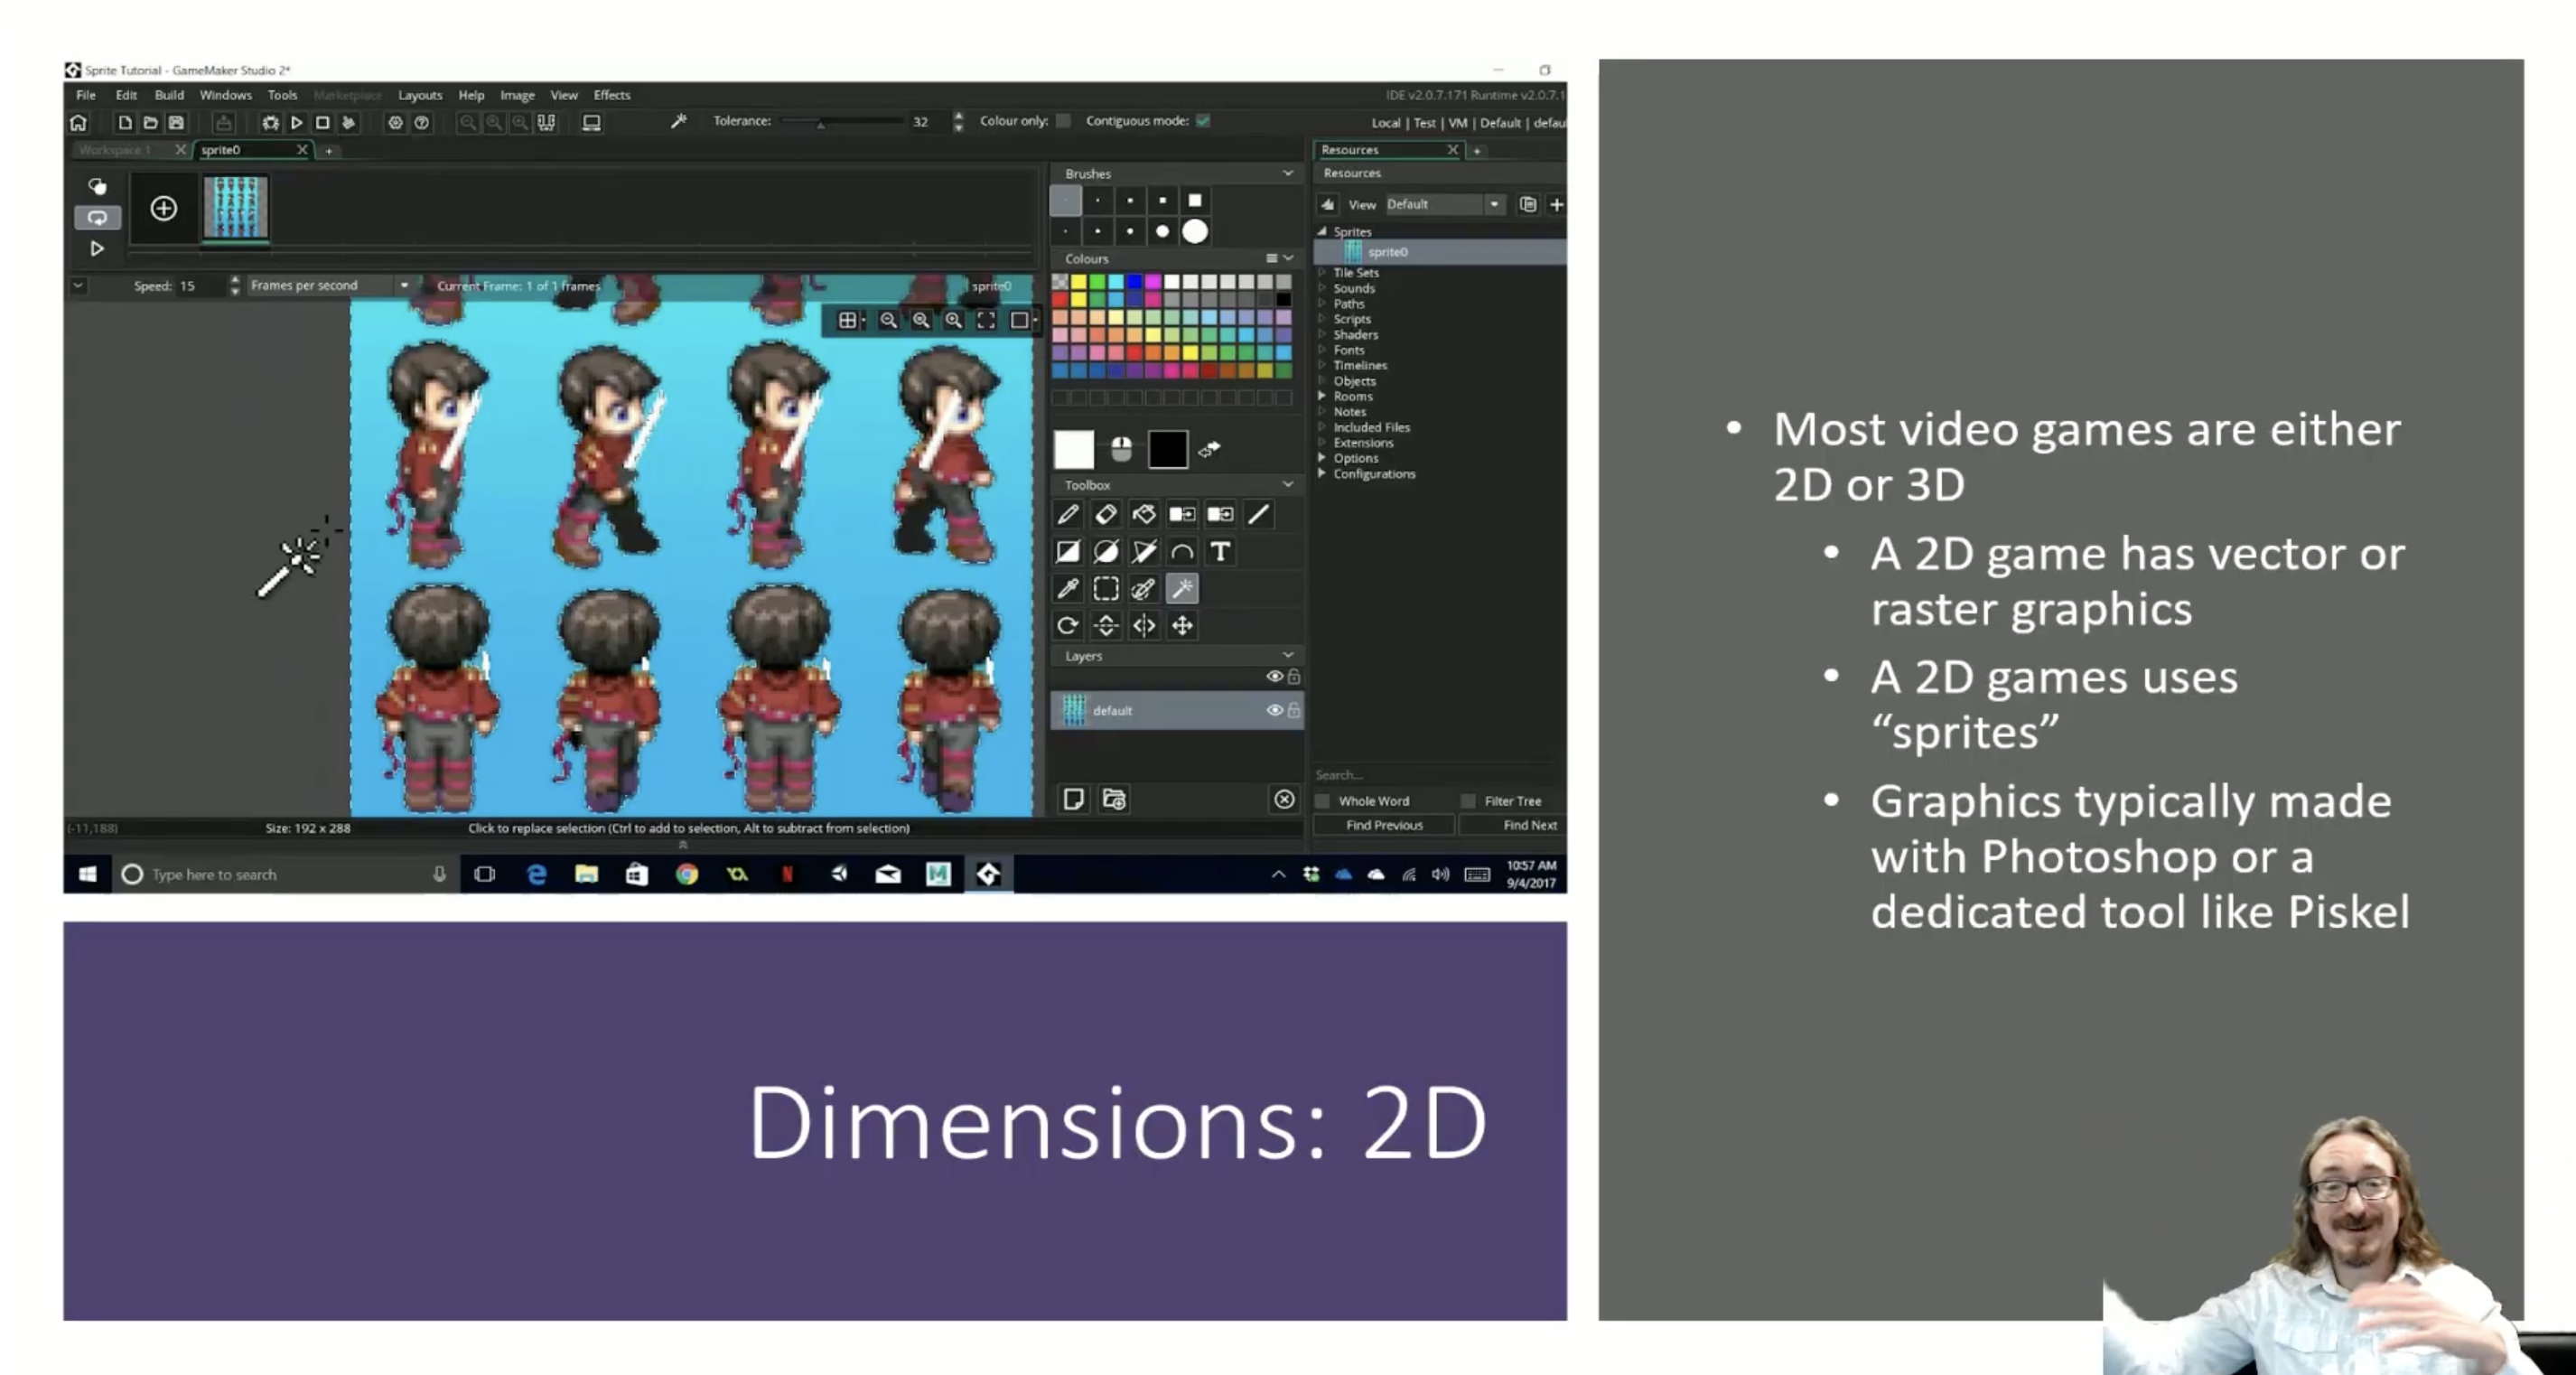Click the Home start page icon
This screenshot has width=2576, height=1375.
point(78,122)
